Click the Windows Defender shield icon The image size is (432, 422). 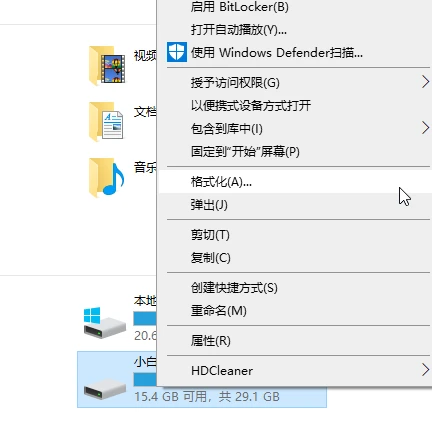[x=177, y=52]
